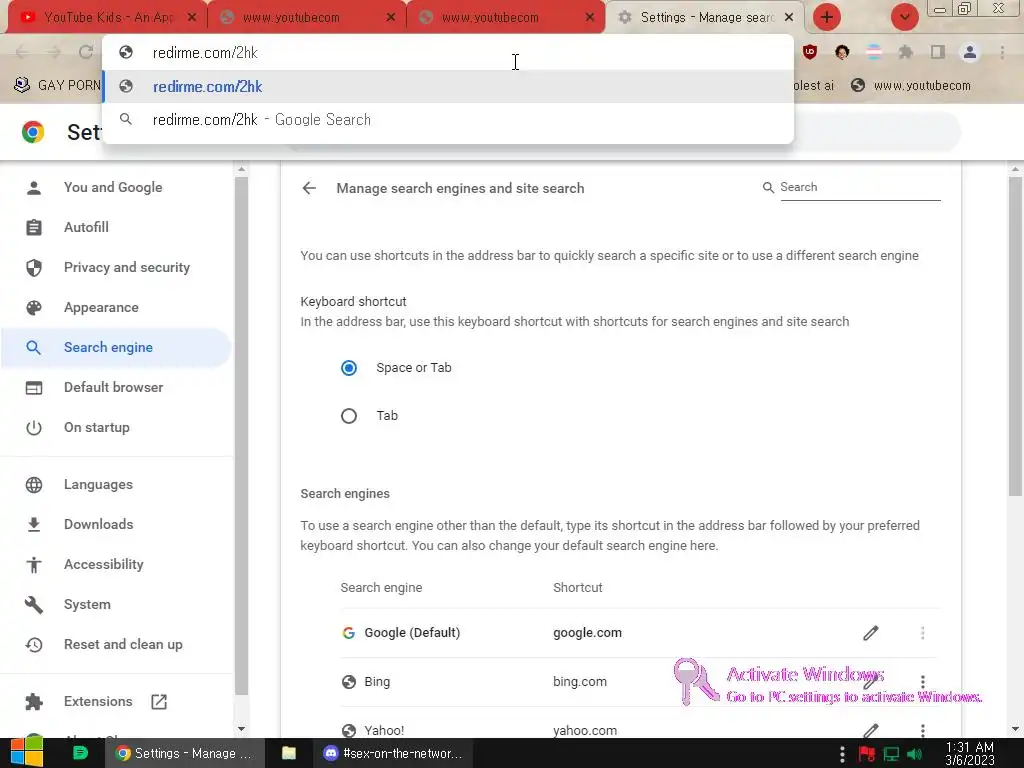The height and width of the screenshot is (768, 1024).
Task: Select the redirme.com/2hk URL suggestion
Action: (x=448, y=87)
